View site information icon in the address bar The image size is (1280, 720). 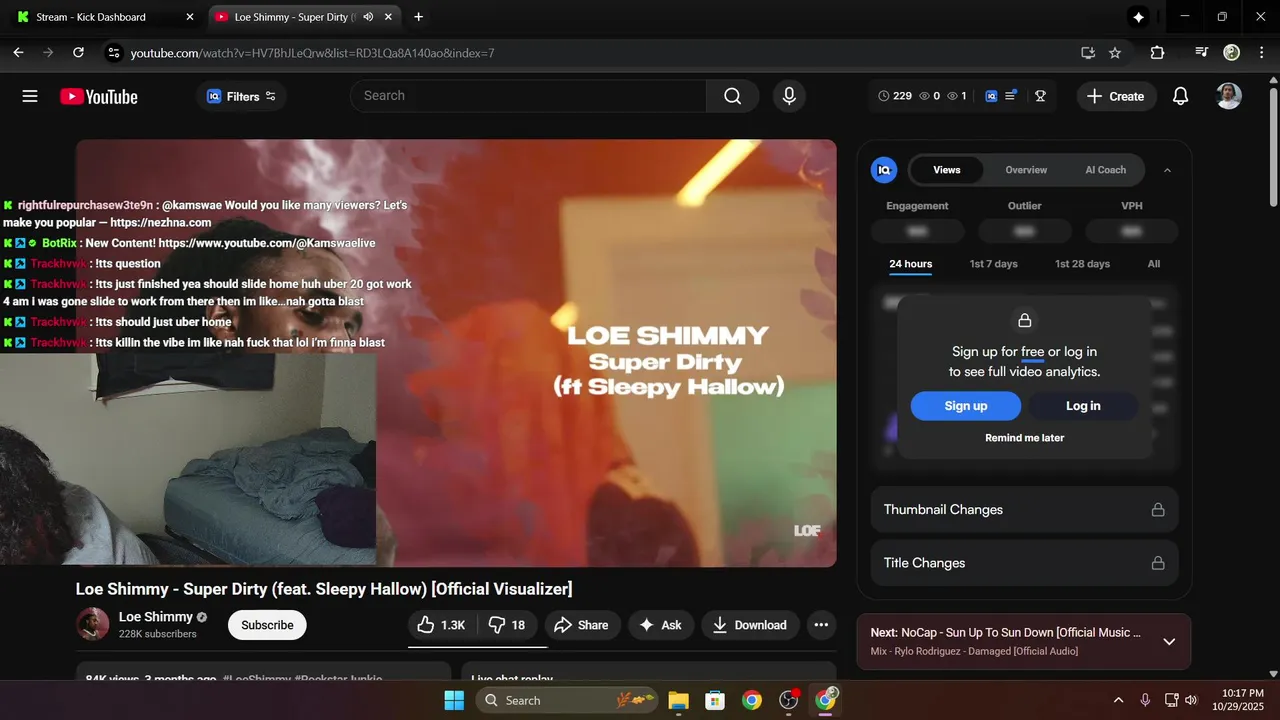click(113, 52)
